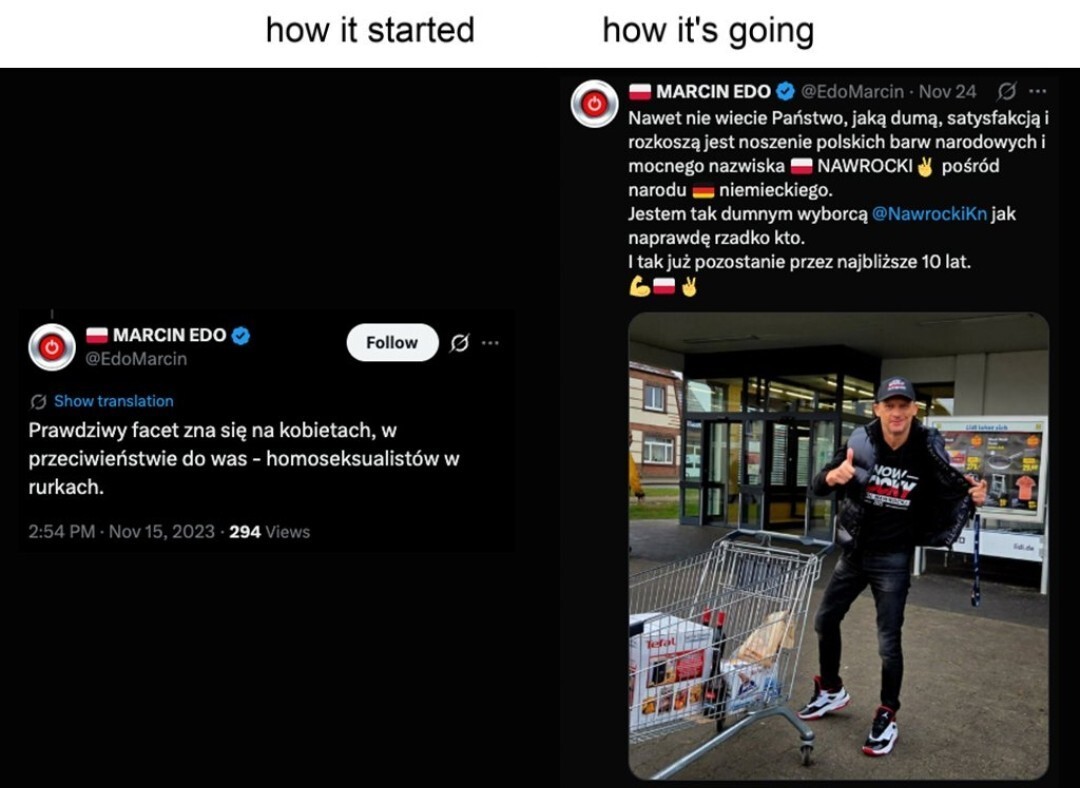This screenshot has width=1080, height=788.
Task: Click Show translation link
Action: 114,401
